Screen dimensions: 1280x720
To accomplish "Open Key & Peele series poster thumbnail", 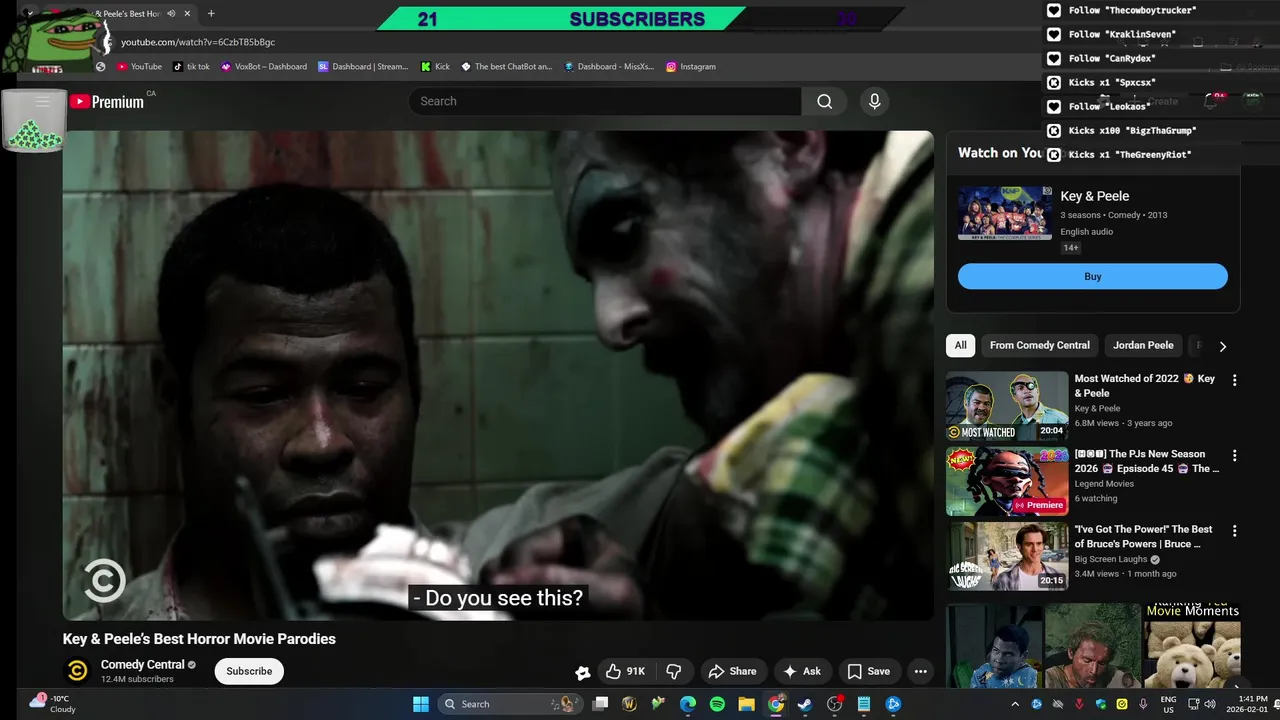I will 1005,213.
